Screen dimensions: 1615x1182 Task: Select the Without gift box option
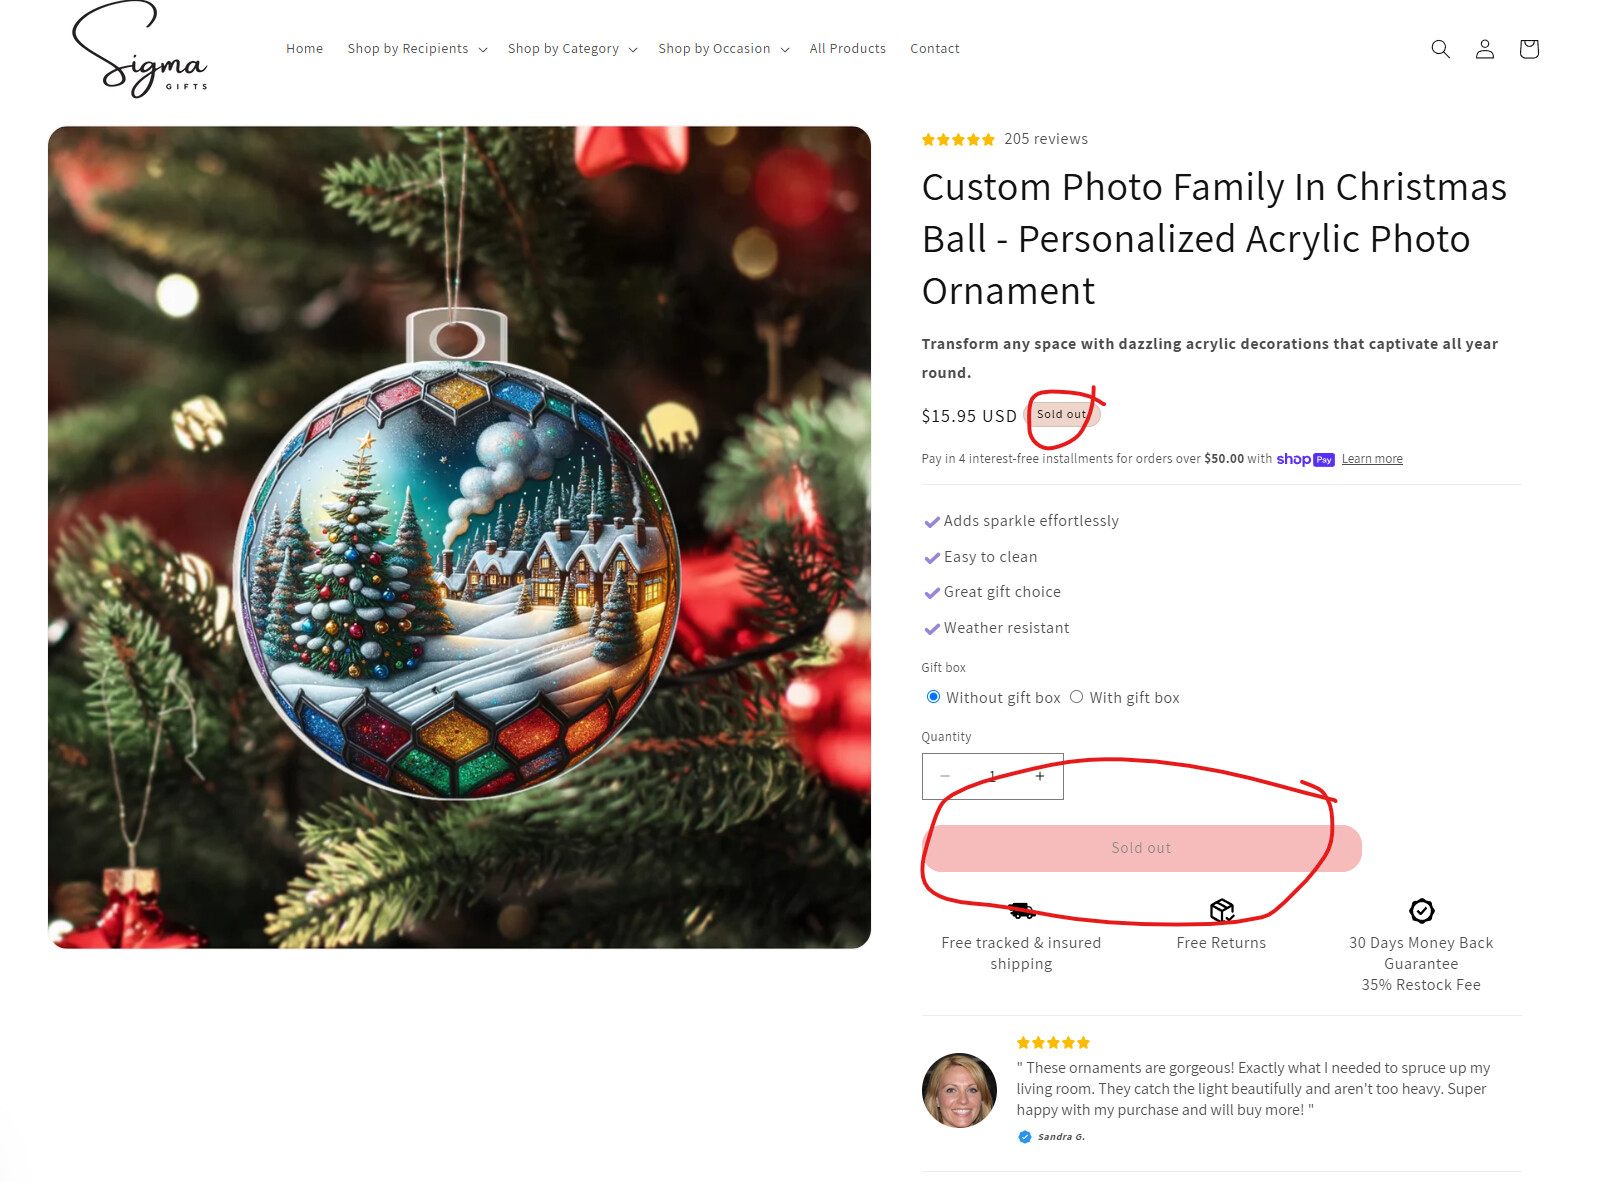click(x=933, y=697)
